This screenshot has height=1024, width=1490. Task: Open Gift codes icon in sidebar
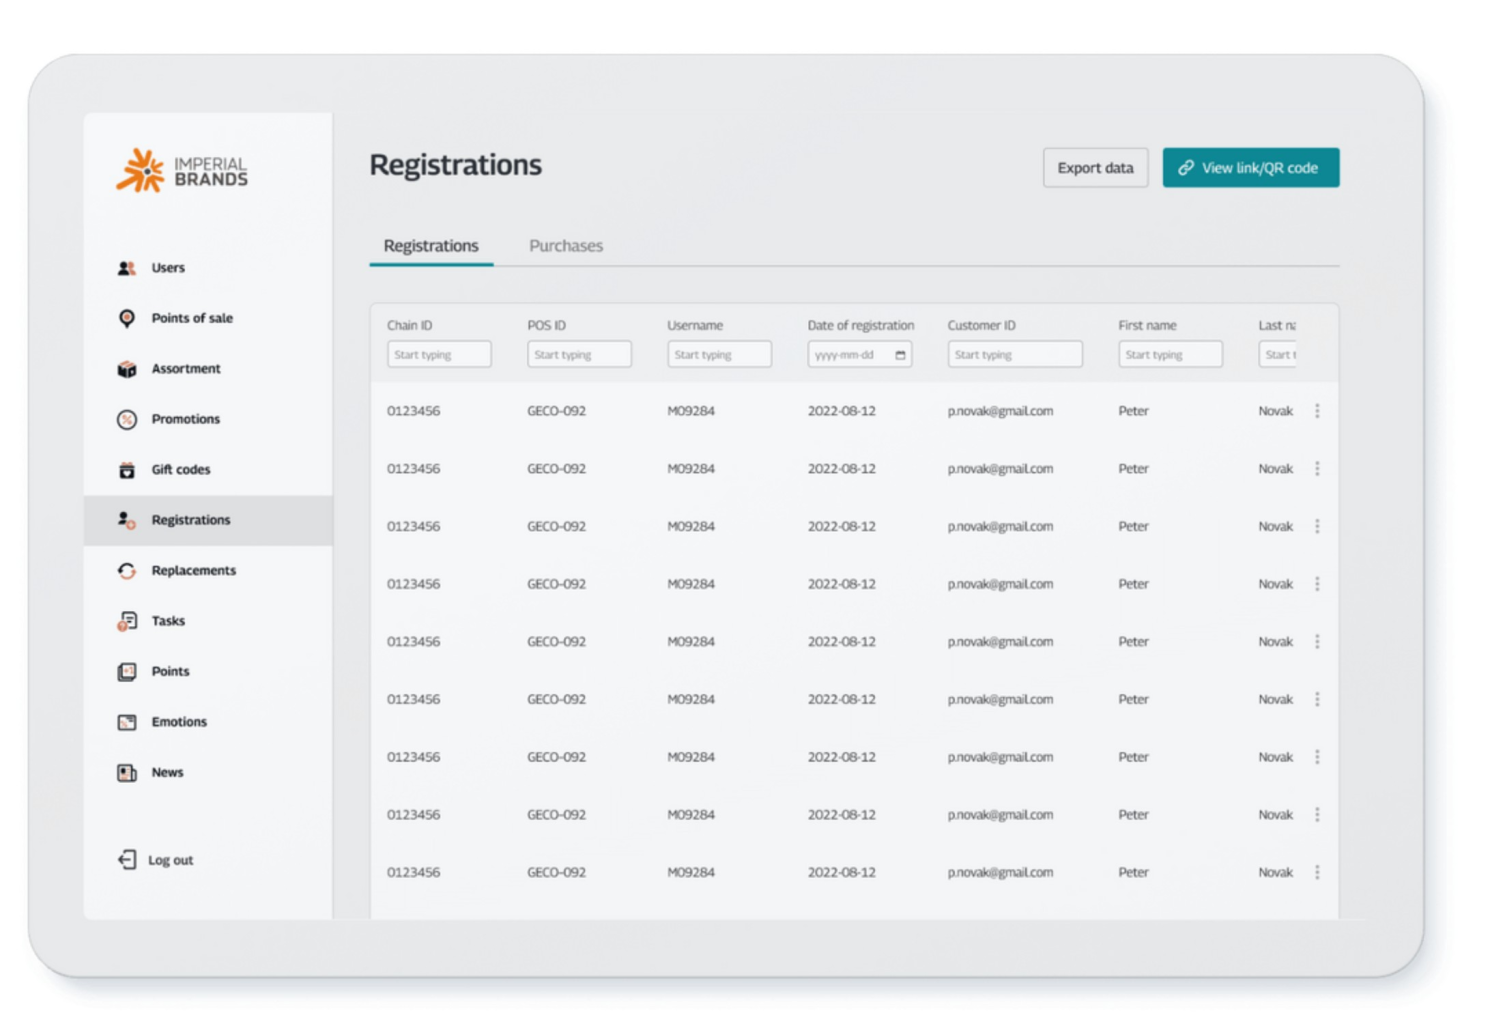126,470
